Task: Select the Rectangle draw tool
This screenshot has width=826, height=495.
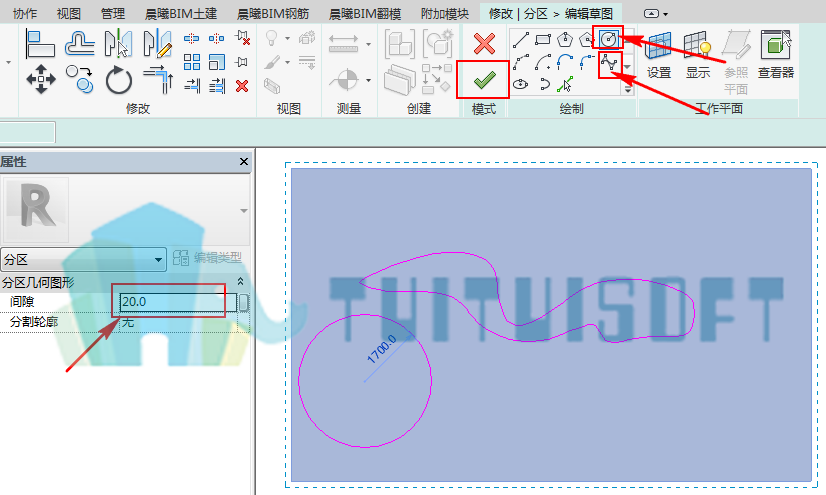Action: pos(543,39)
